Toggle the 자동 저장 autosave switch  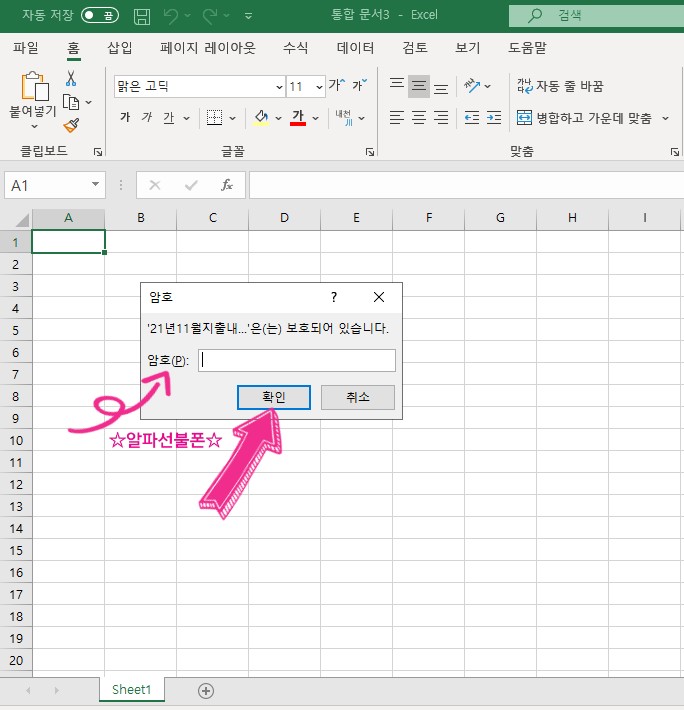100,16
